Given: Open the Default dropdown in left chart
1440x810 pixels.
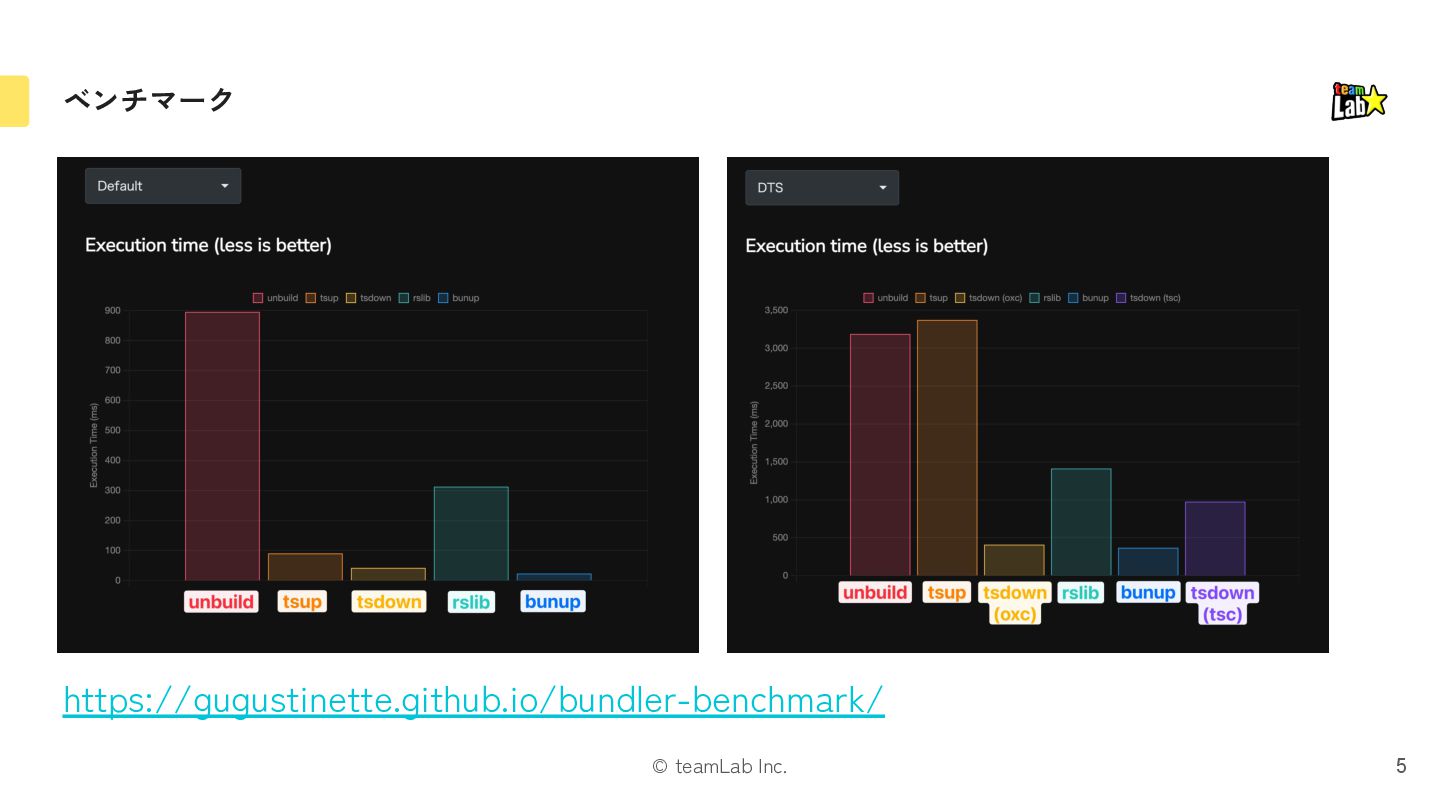Looking at the screenshot, I should [x=163, y=186].
